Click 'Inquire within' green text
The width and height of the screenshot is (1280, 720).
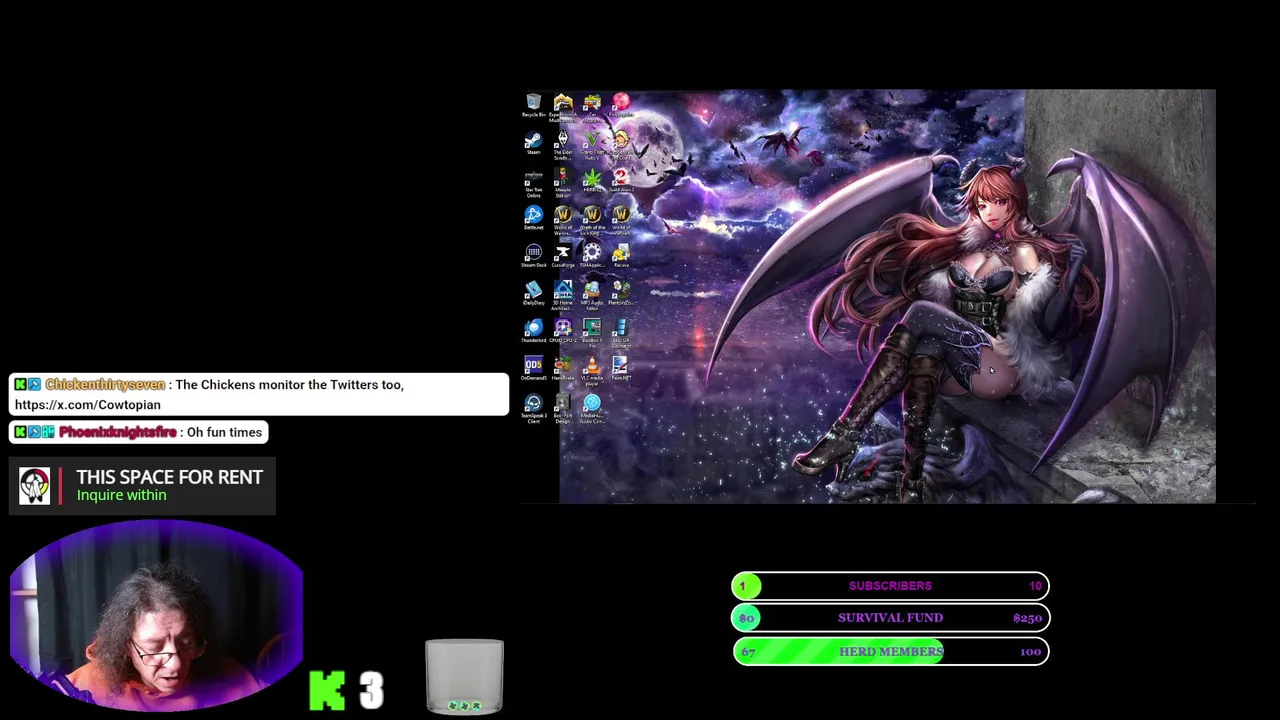click(x=121, y=495)
